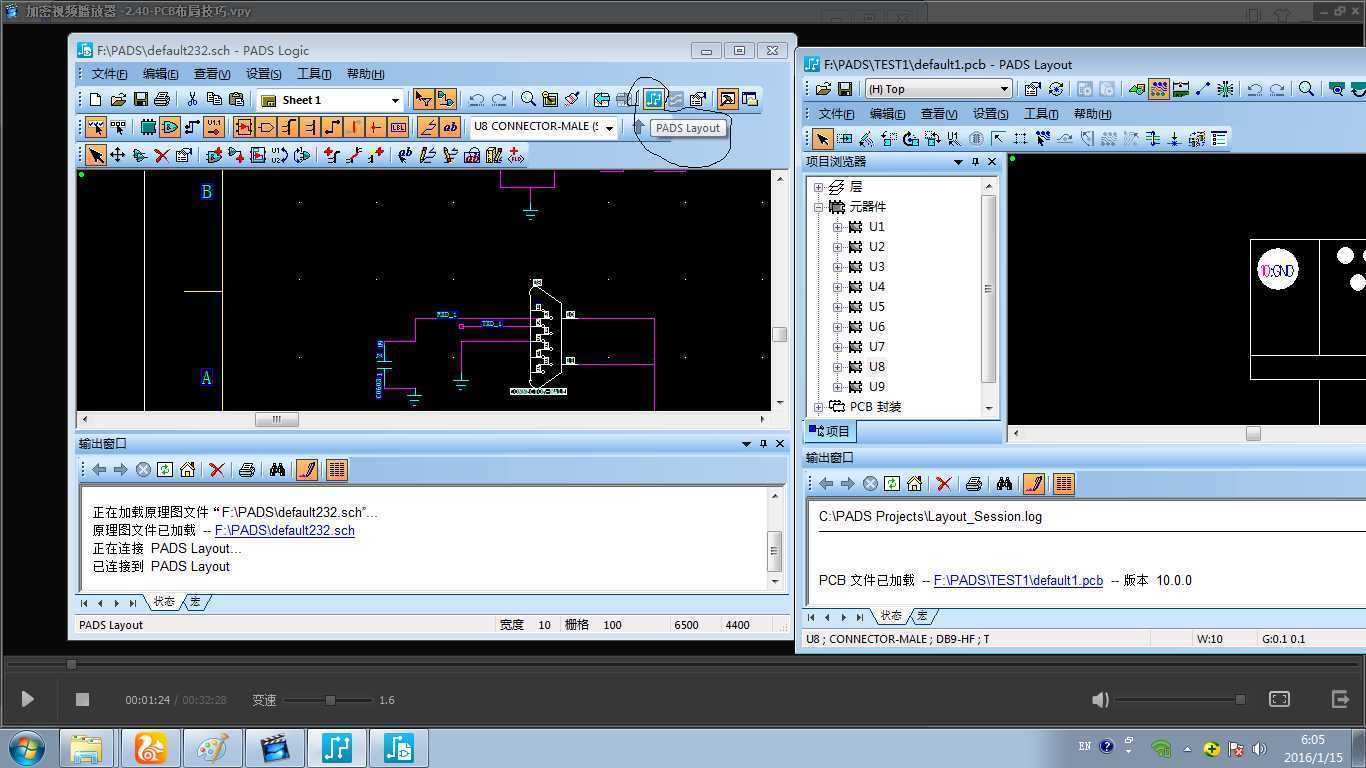Screen dimensions: 1366x768
Task: Open the (H) Top layer dropdown
Action: 1004,89
